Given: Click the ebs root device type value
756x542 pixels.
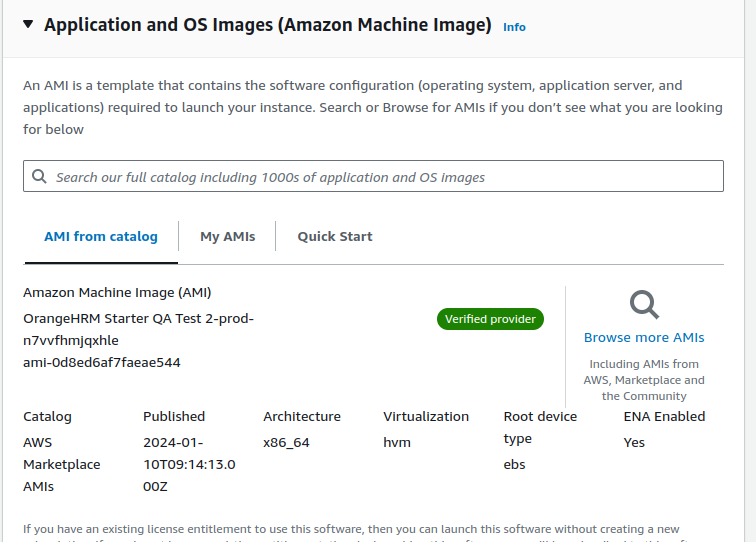Looking at the screenshot, I should click(514, 464).
